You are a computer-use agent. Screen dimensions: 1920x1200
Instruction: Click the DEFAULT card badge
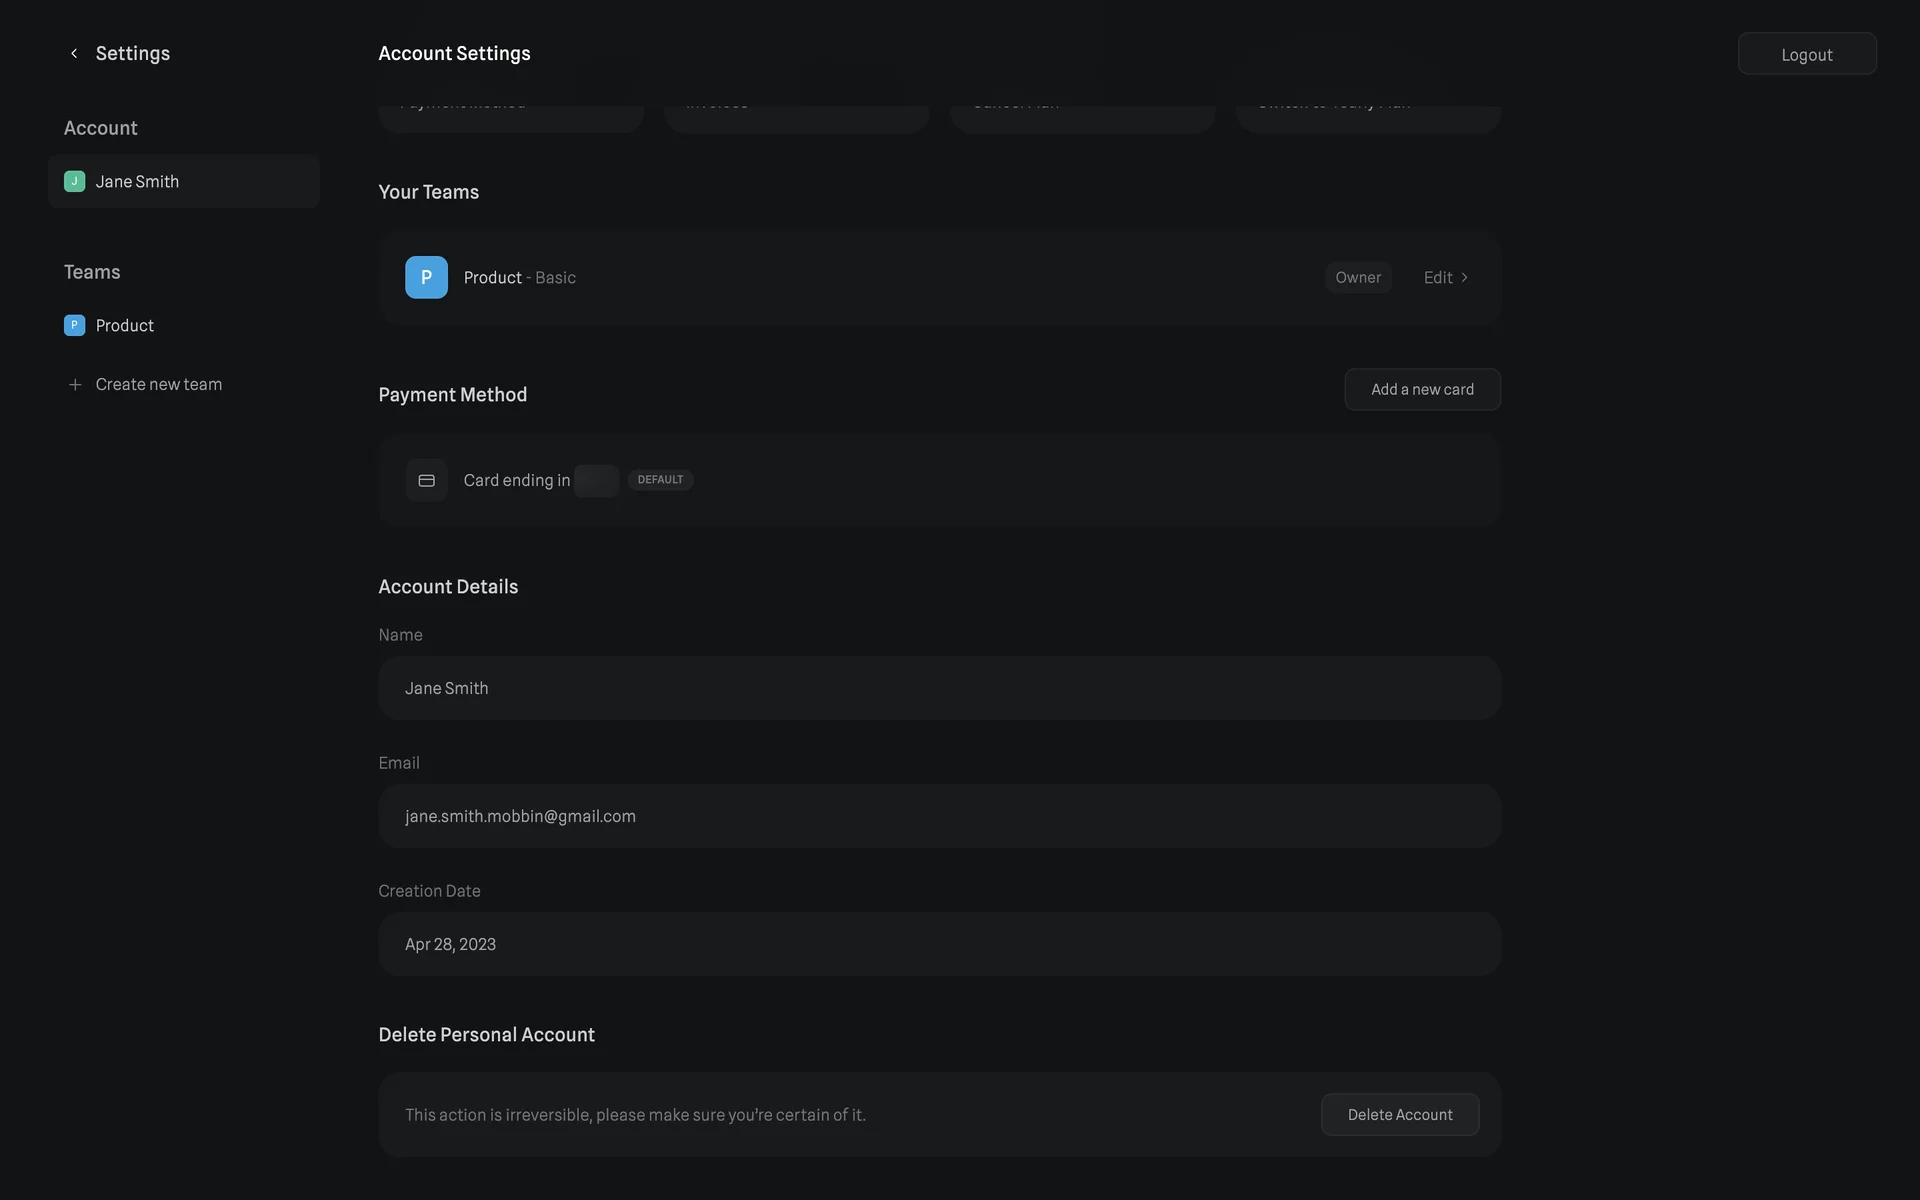660,480
